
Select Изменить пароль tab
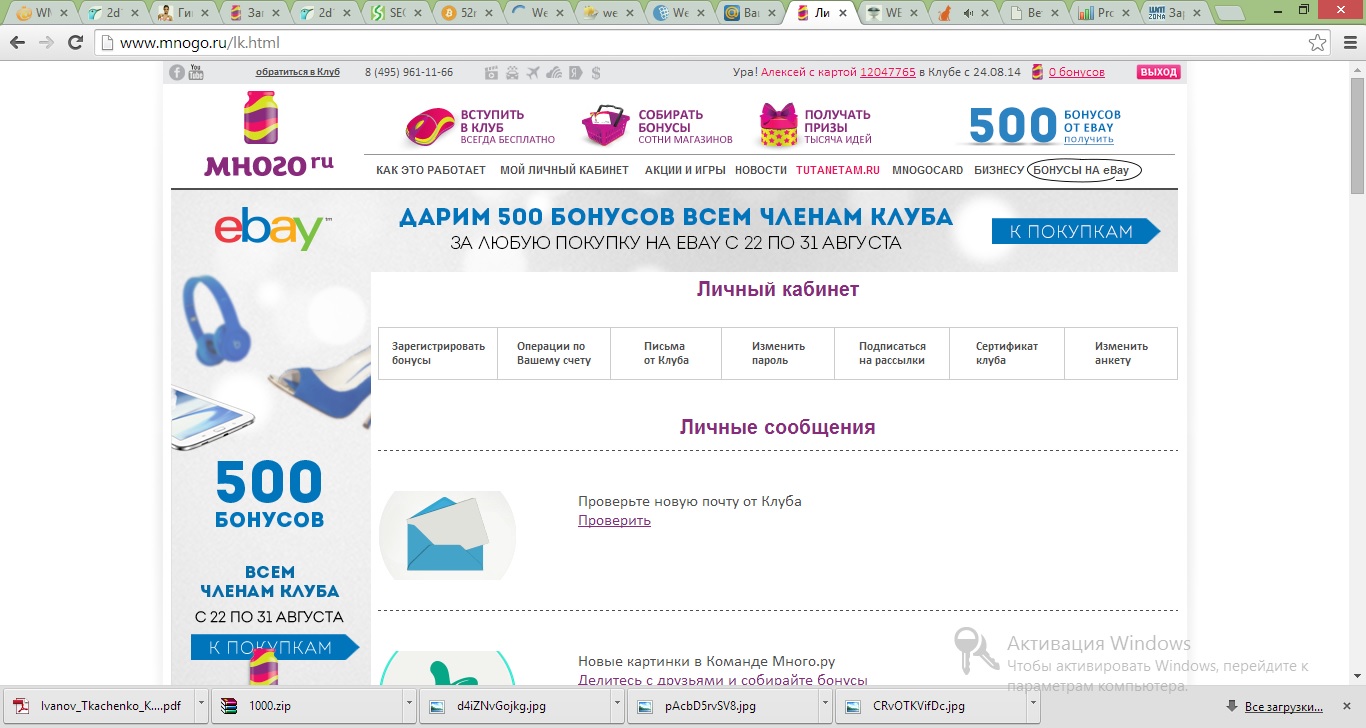tap(778, 353)
